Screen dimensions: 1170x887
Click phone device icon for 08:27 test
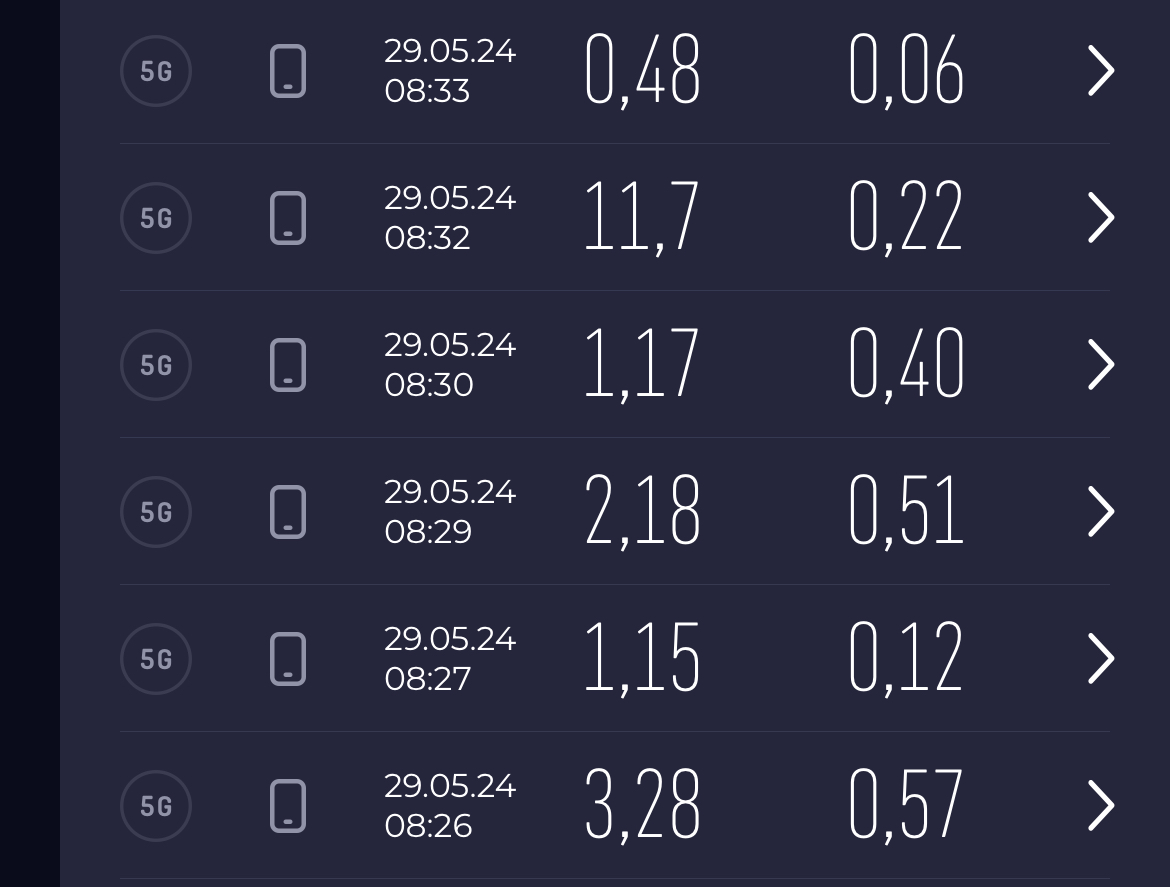tap(288, 659)
